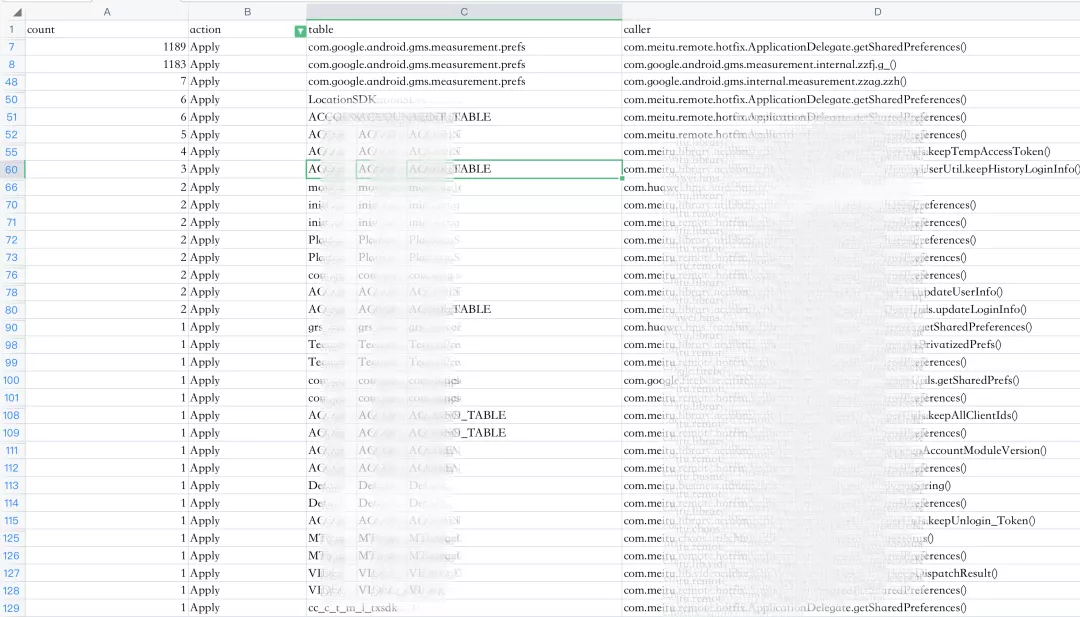Open the filter dropdown in the action column
Viewport: 1080px width, 617px height.
[x=300, y=31]
